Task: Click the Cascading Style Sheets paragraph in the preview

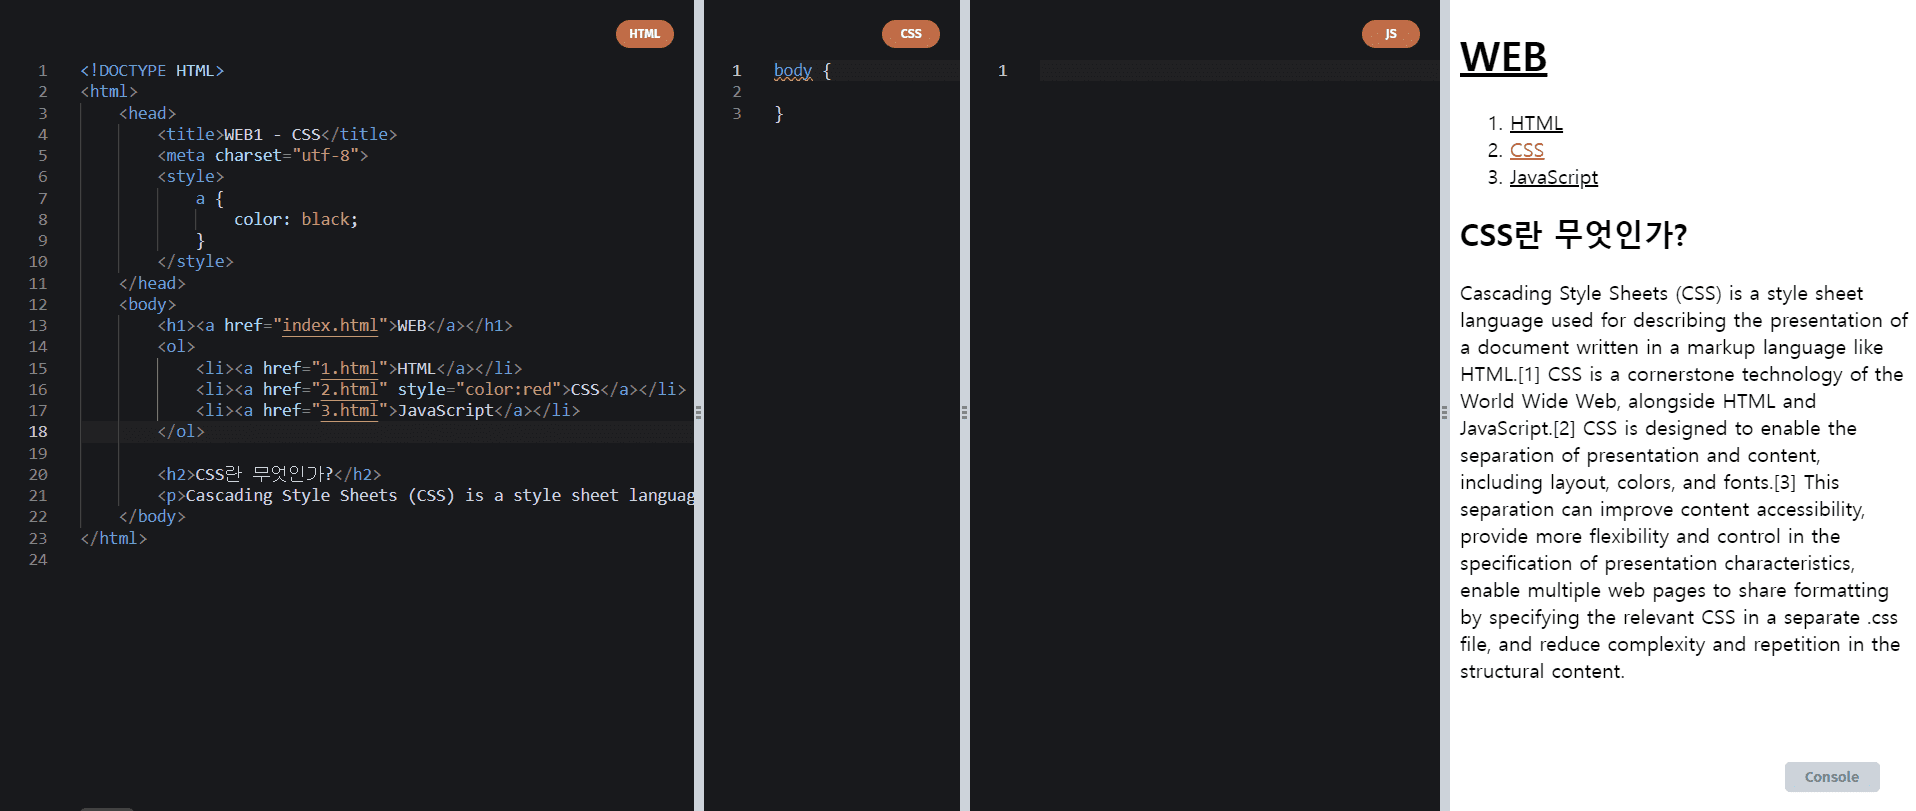Action: click(x=1684, y=482)
